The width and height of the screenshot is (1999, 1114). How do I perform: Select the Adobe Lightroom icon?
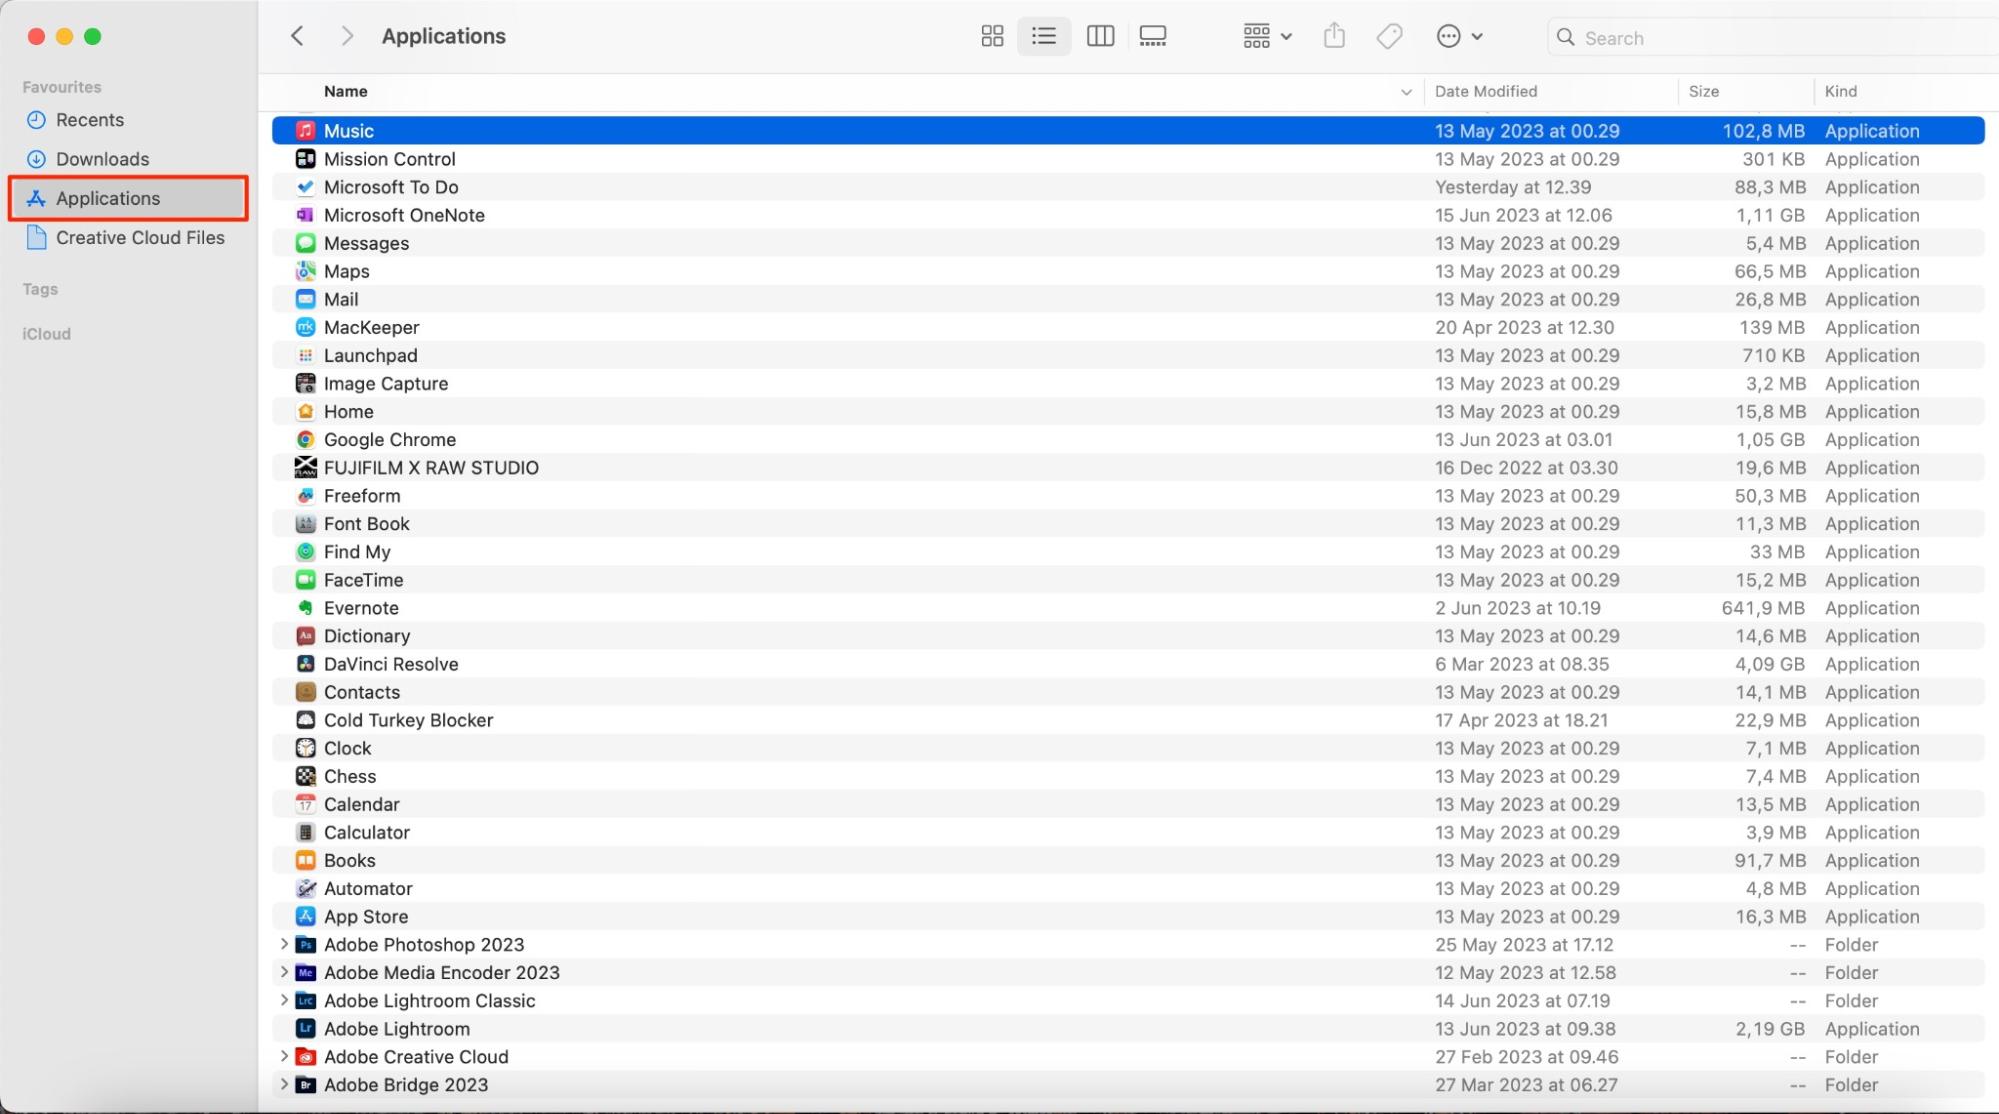pos(305,1028)
